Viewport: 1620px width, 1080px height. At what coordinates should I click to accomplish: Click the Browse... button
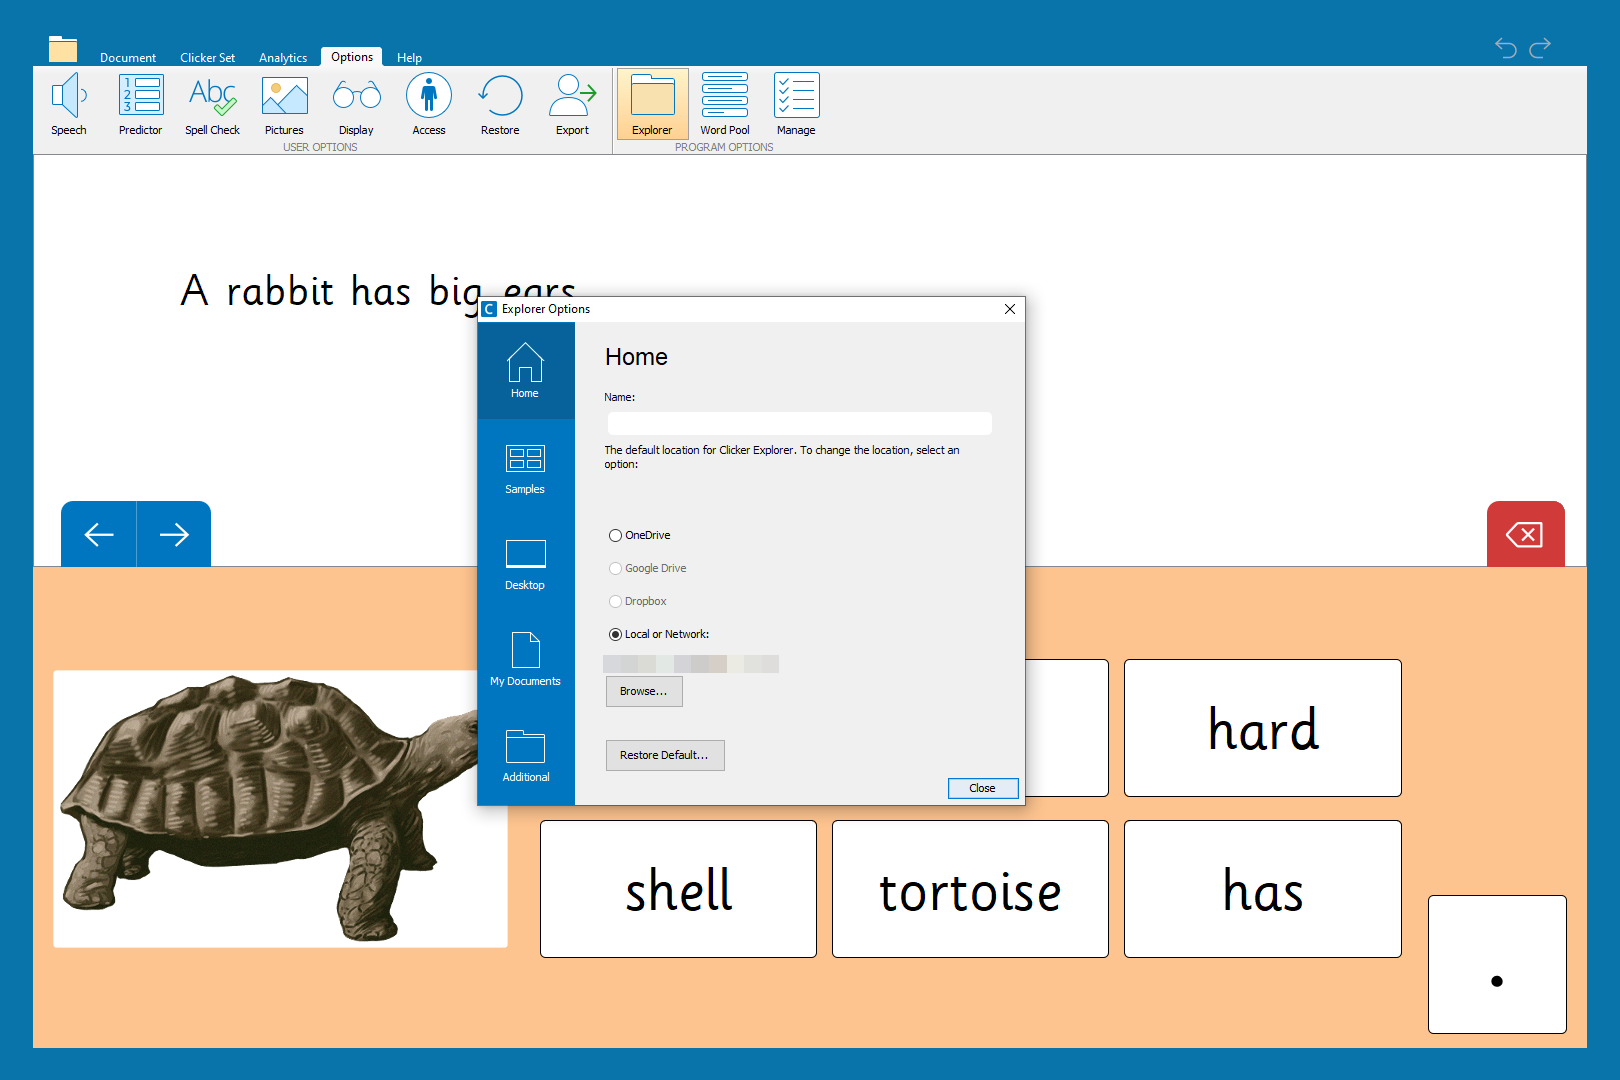pyautogui.click(x=643, y=692)
